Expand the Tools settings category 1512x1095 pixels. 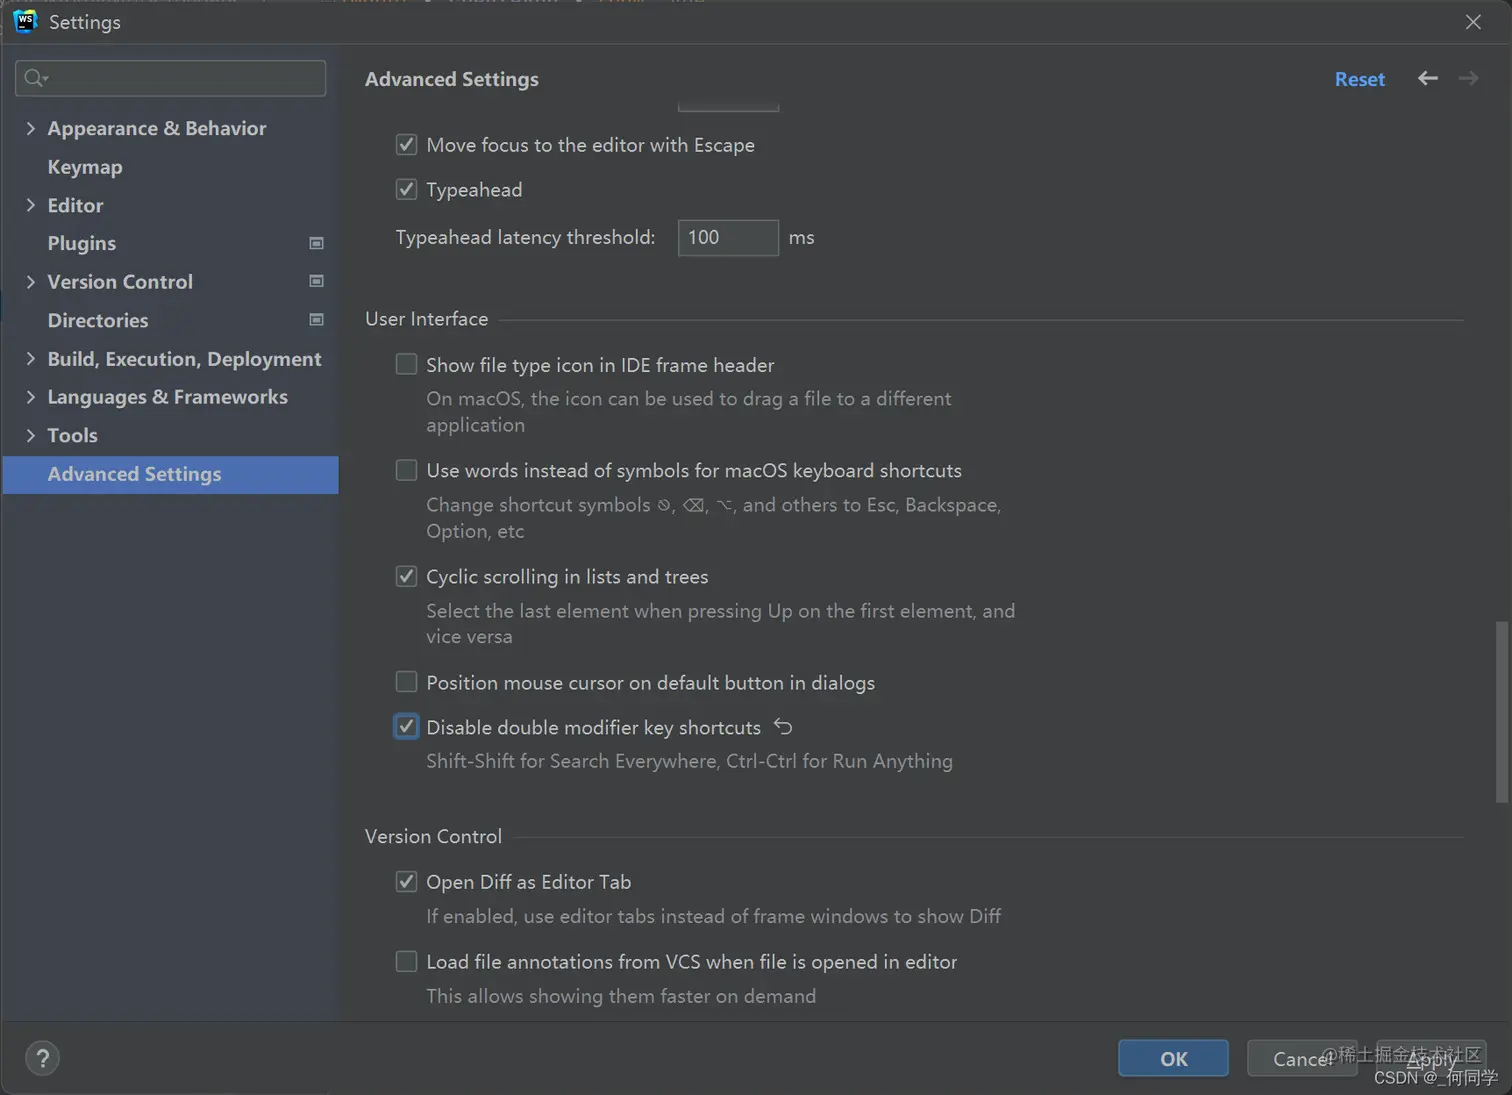(x=30, y=435)
